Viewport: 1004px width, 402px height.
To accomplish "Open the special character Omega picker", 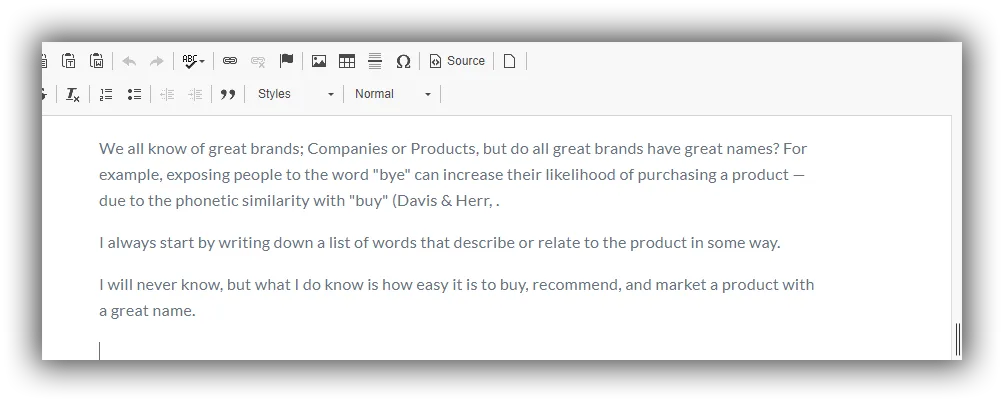I will click(x=403, y=61).
